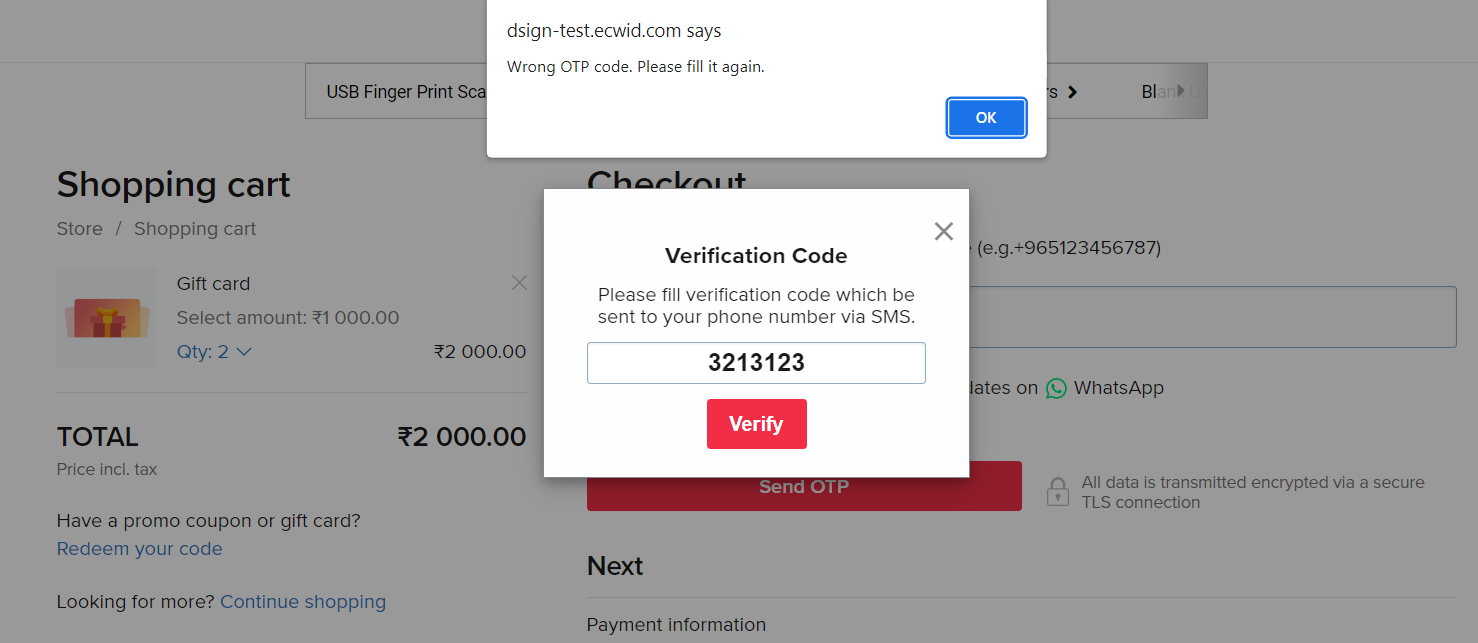The height and width of the screenshot is (643, 1478).
Task: Open the USB Finger Print Scanner category
Action: point(406,92)
